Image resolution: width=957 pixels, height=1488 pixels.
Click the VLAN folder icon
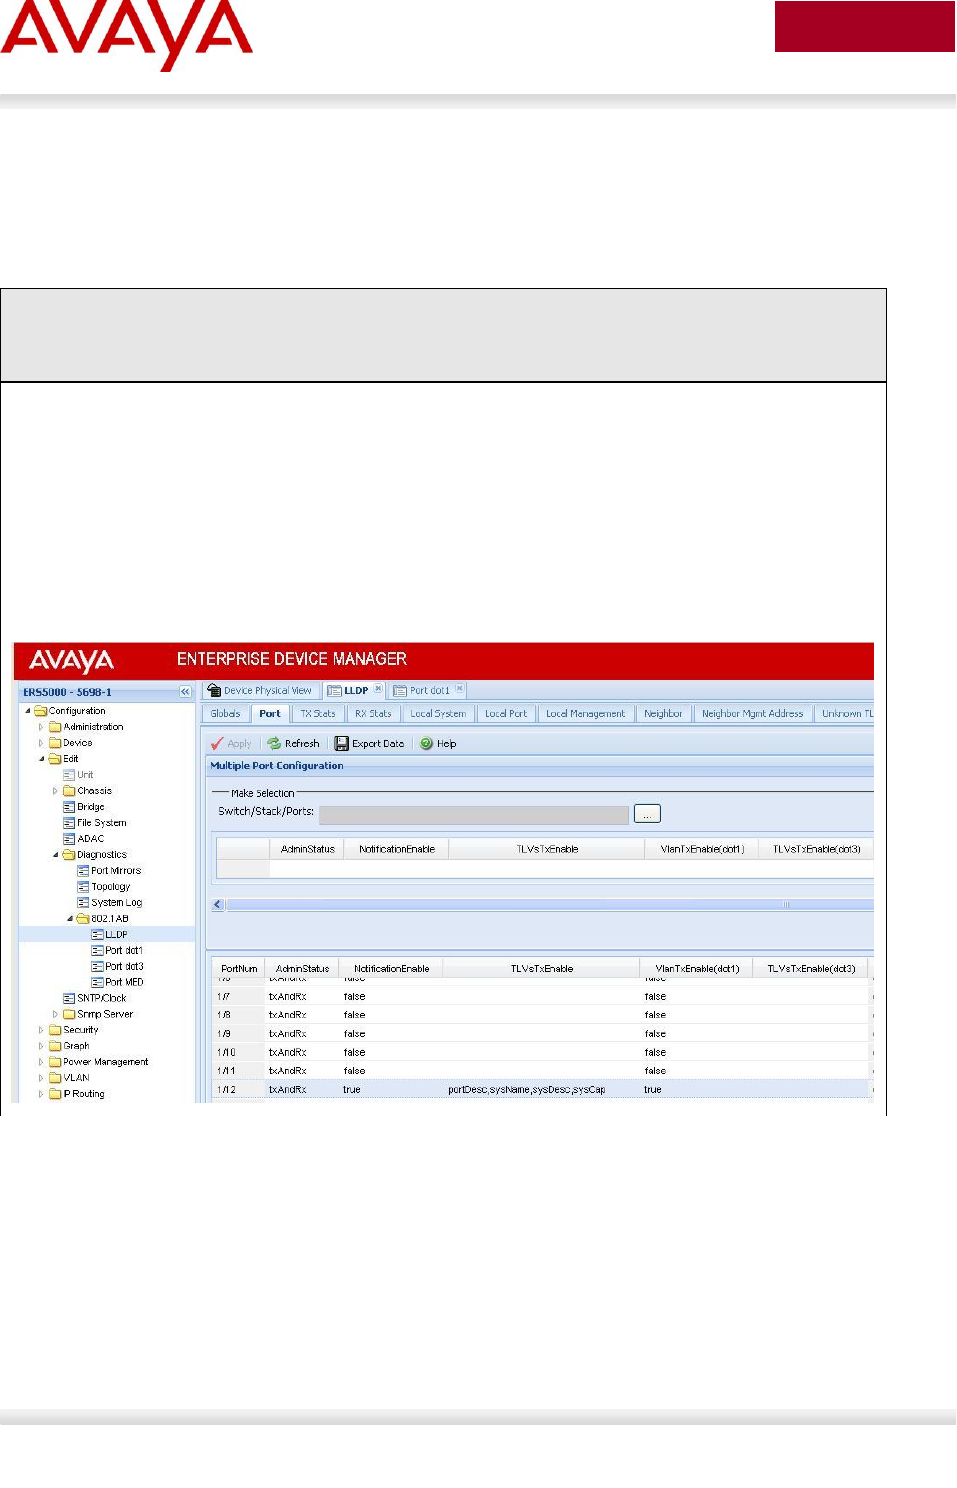point(56,1078)
